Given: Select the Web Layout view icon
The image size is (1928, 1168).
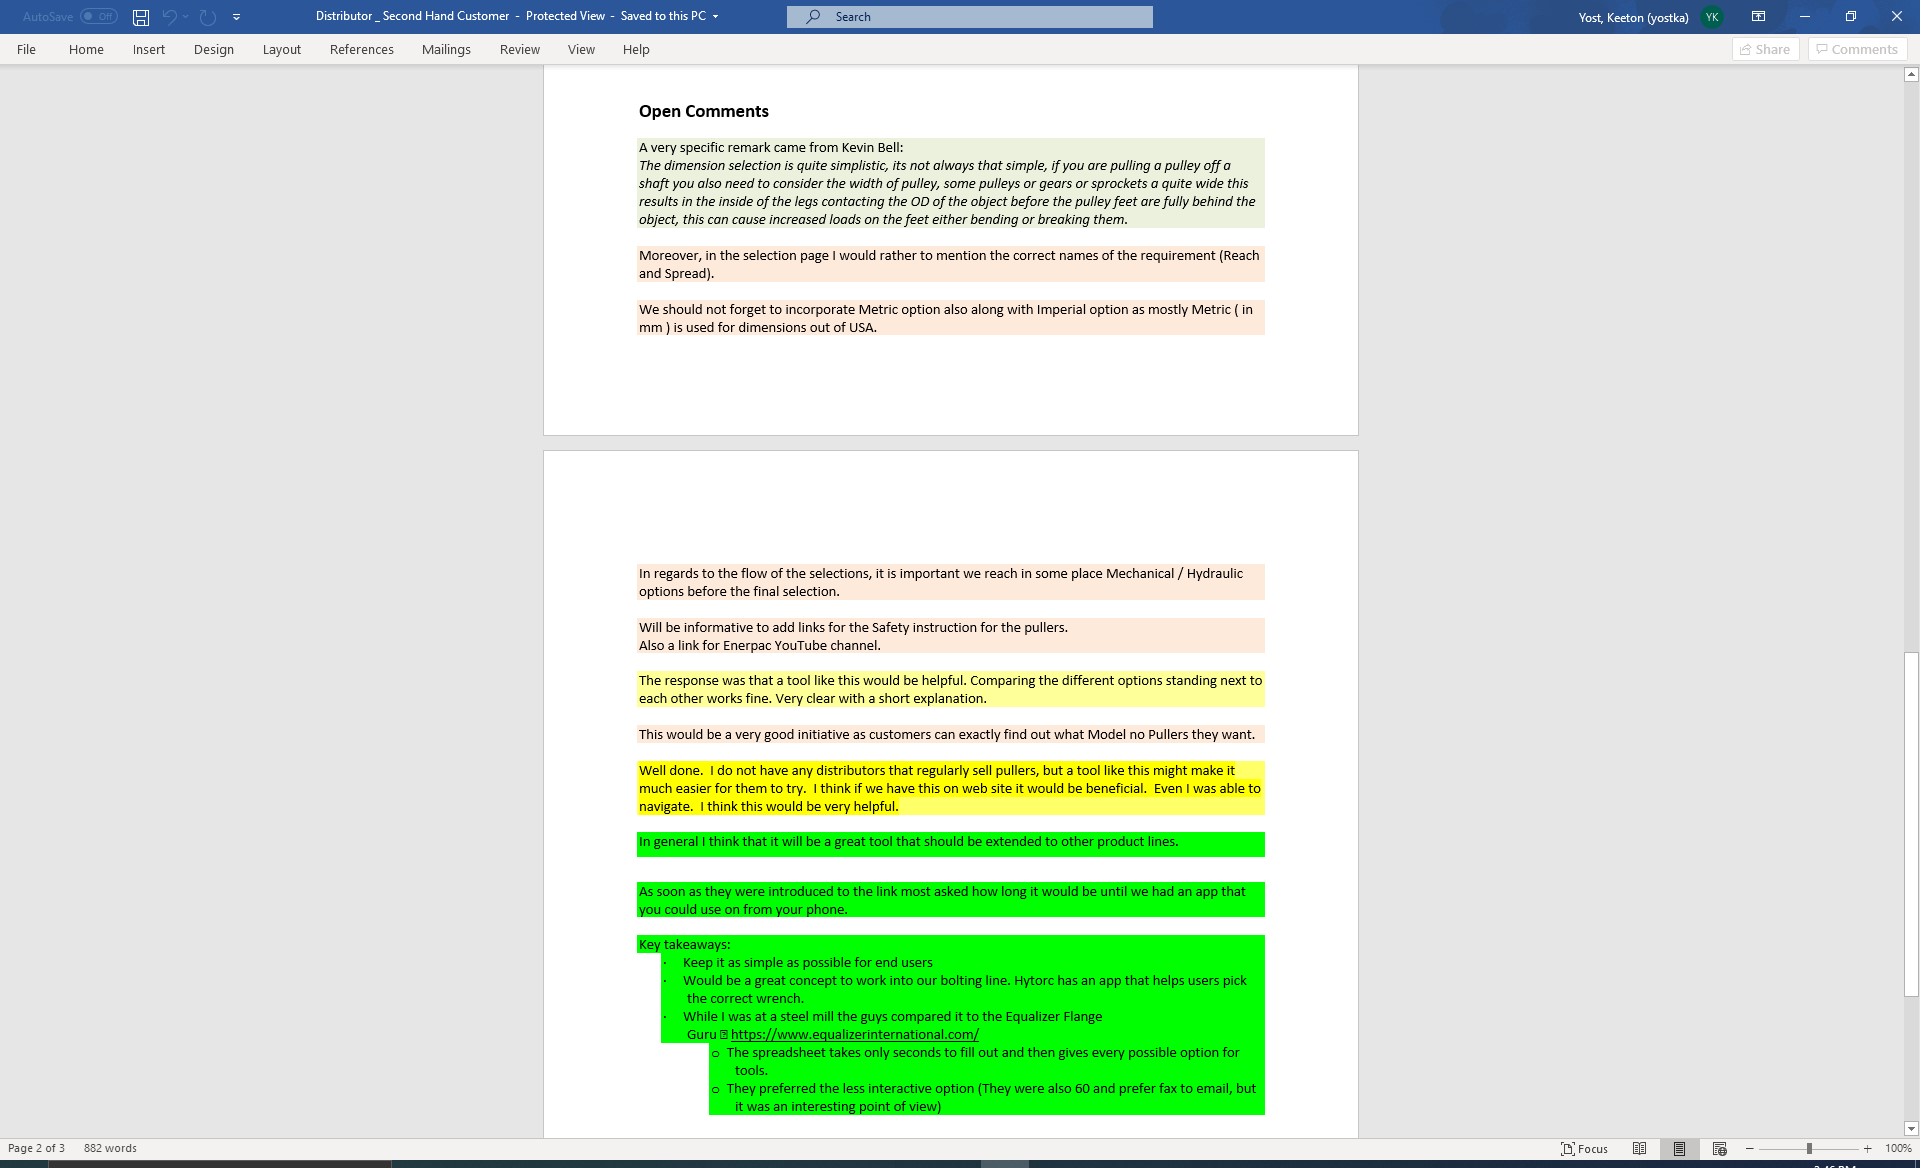Looking at the screenshot, I should (x=1719, y=1148).
